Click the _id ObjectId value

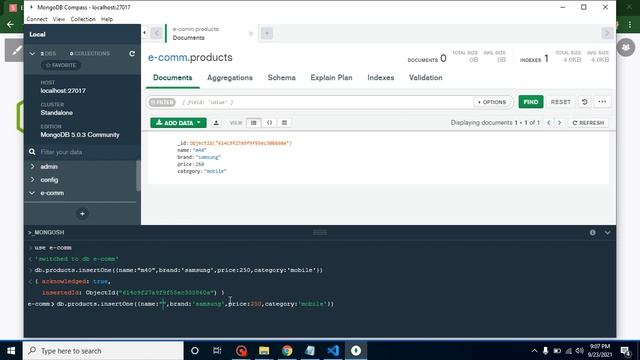[241, 143]
